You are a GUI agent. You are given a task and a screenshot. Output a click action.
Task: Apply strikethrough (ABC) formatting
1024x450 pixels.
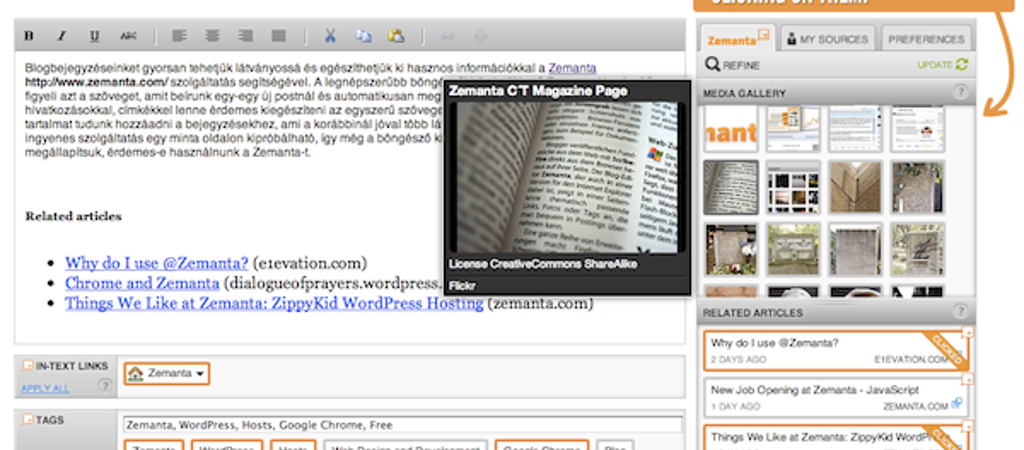129,37
